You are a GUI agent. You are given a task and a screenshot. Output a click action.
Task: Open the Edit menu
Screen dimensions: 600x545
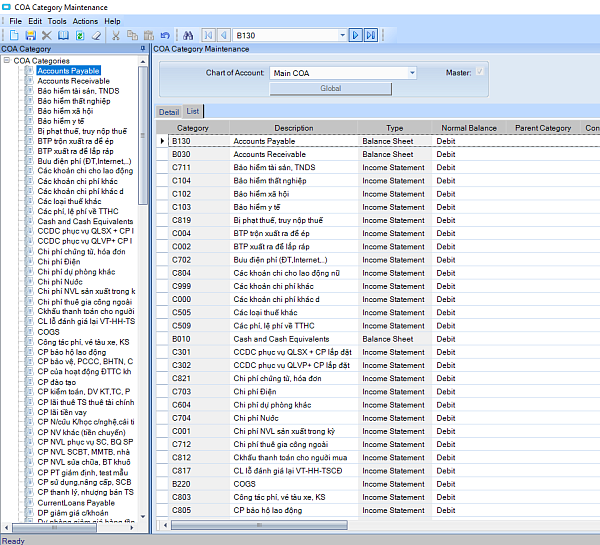point(35,21)
